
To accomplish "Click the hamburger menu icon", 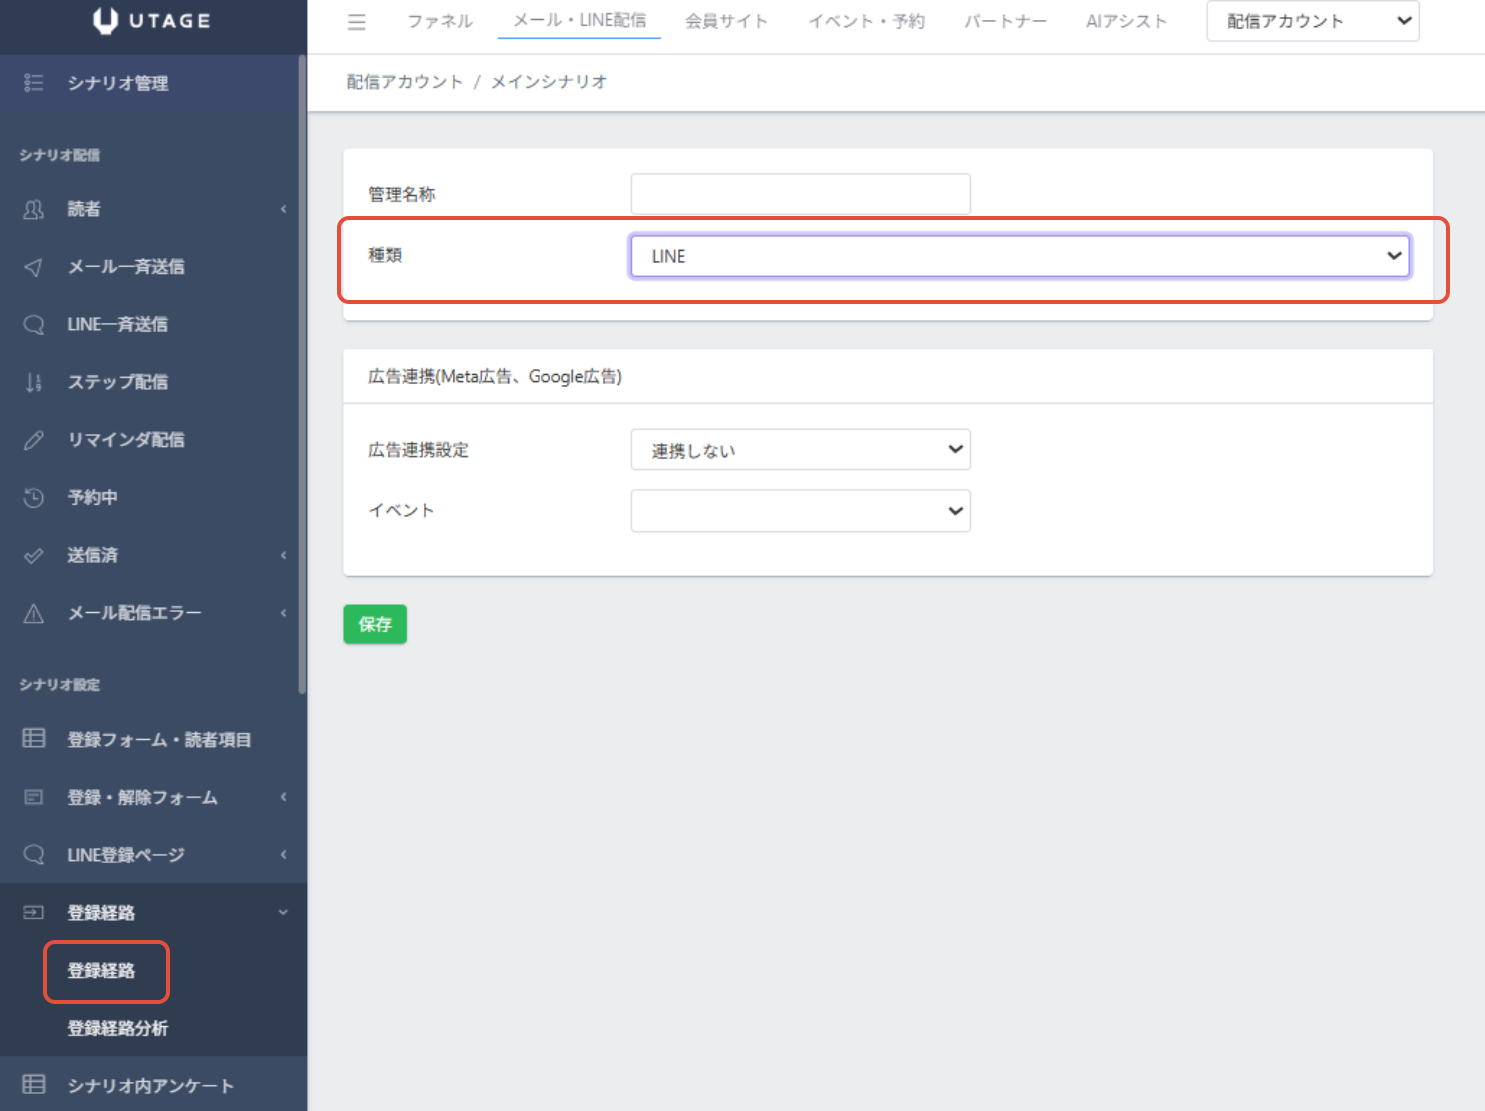I will (356, 22).
